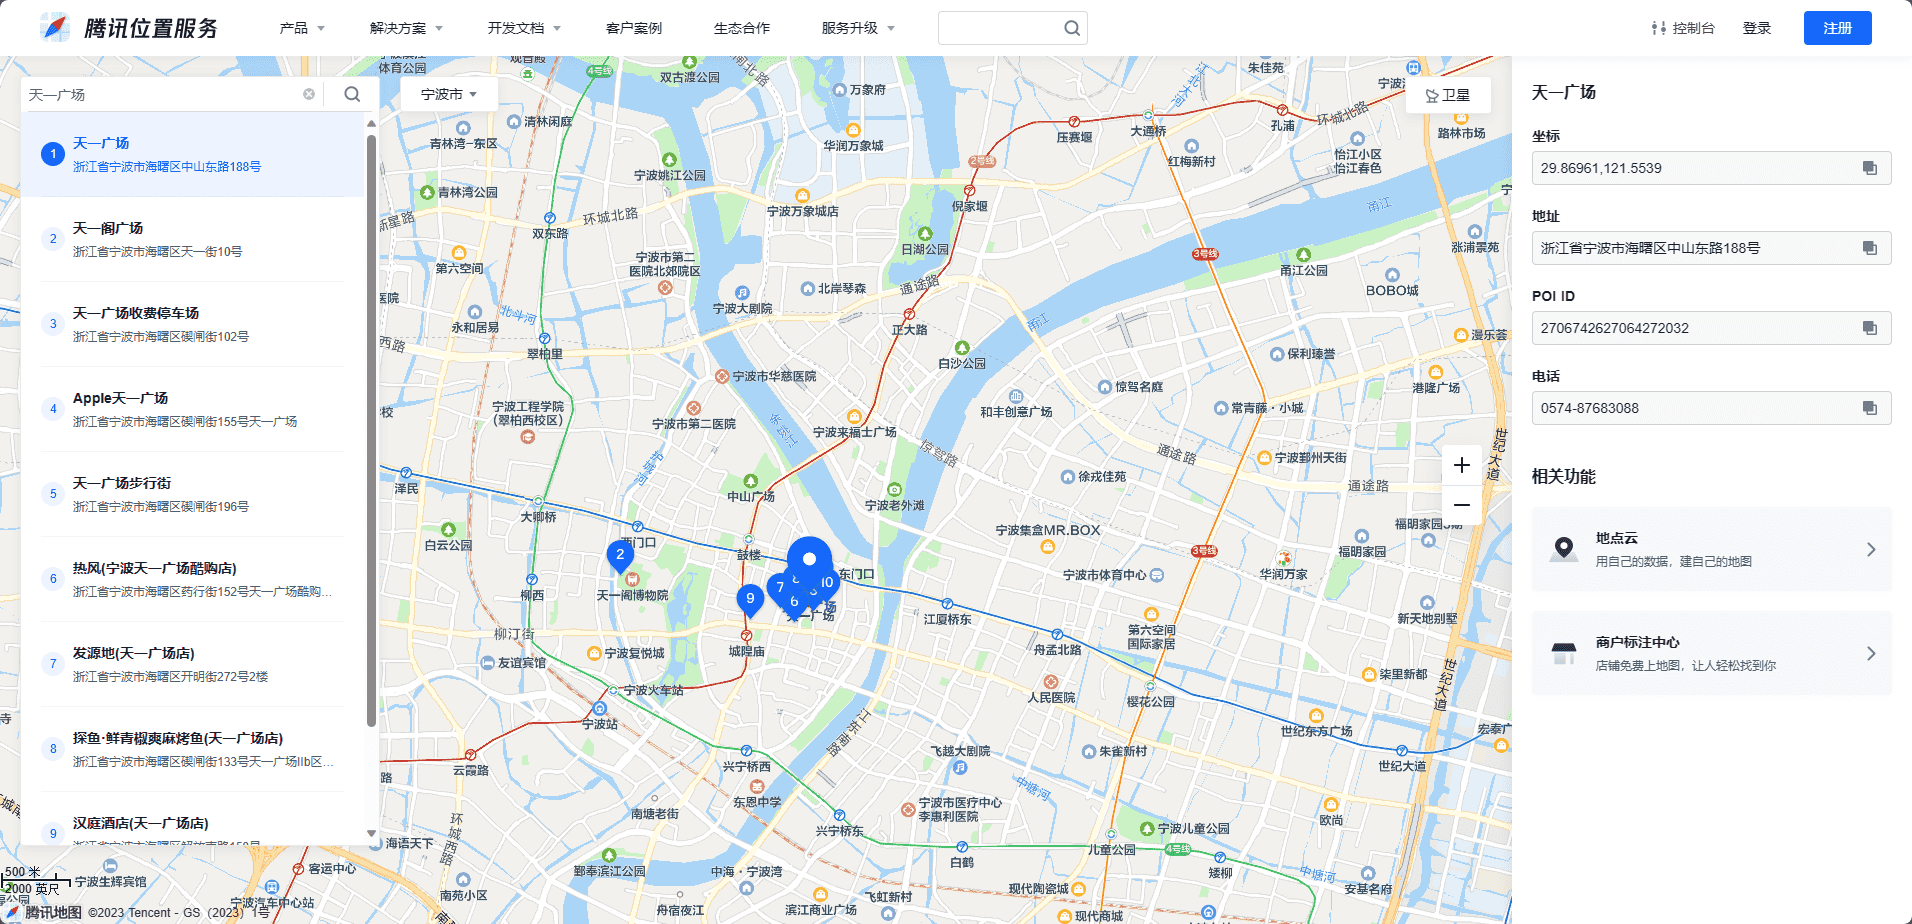Toggle the 卫星 satellite map view
Viewport: 1912px width, 924px height.
click(1448, 95)
